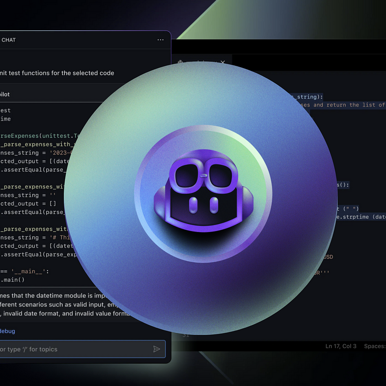Click the ParseExpenses unittest class line
The image size is (386, 386).
tap(40, 136)
